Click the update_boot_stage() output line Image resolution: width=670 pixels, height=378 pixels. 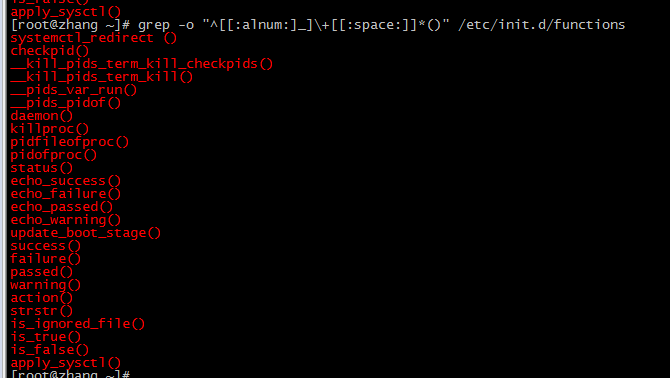(x=86, y=233)
